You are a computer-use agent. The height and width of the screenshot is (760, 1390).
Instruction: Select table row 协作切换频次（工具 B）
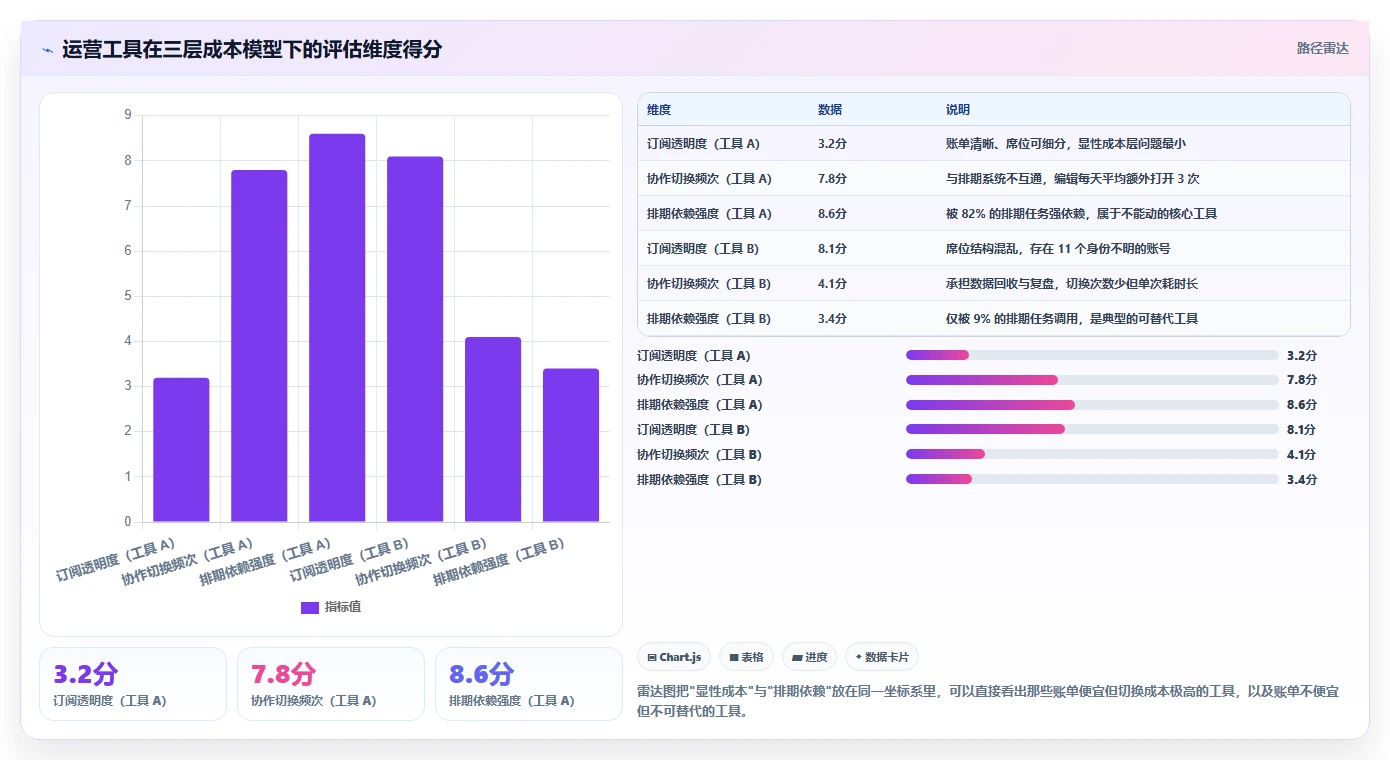[x=994, y=284]
